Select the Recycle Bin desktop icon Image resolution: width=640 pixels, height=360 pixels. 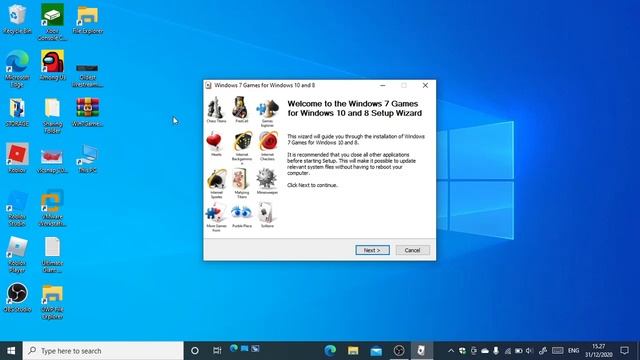(17, 20)
